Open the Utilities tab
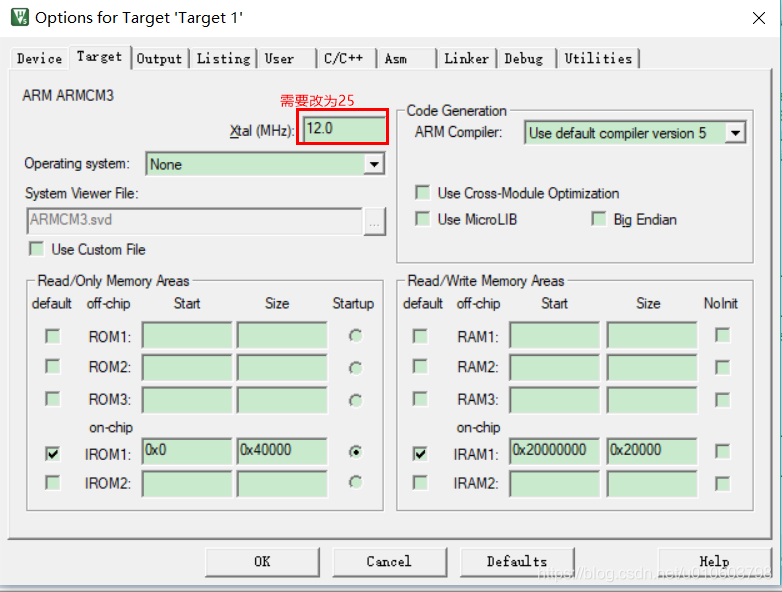This screenshot has width=782, height=592. click(598, 58)
